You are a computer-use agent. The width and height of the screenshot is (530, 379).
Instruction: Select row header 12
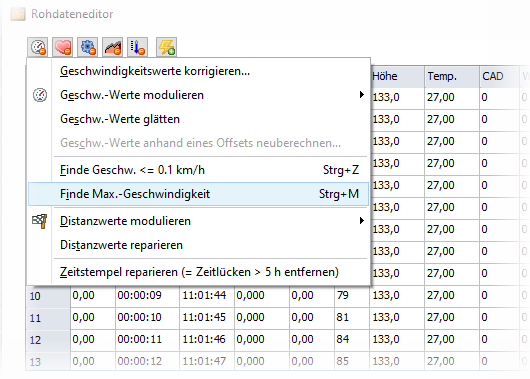point(48,340)
